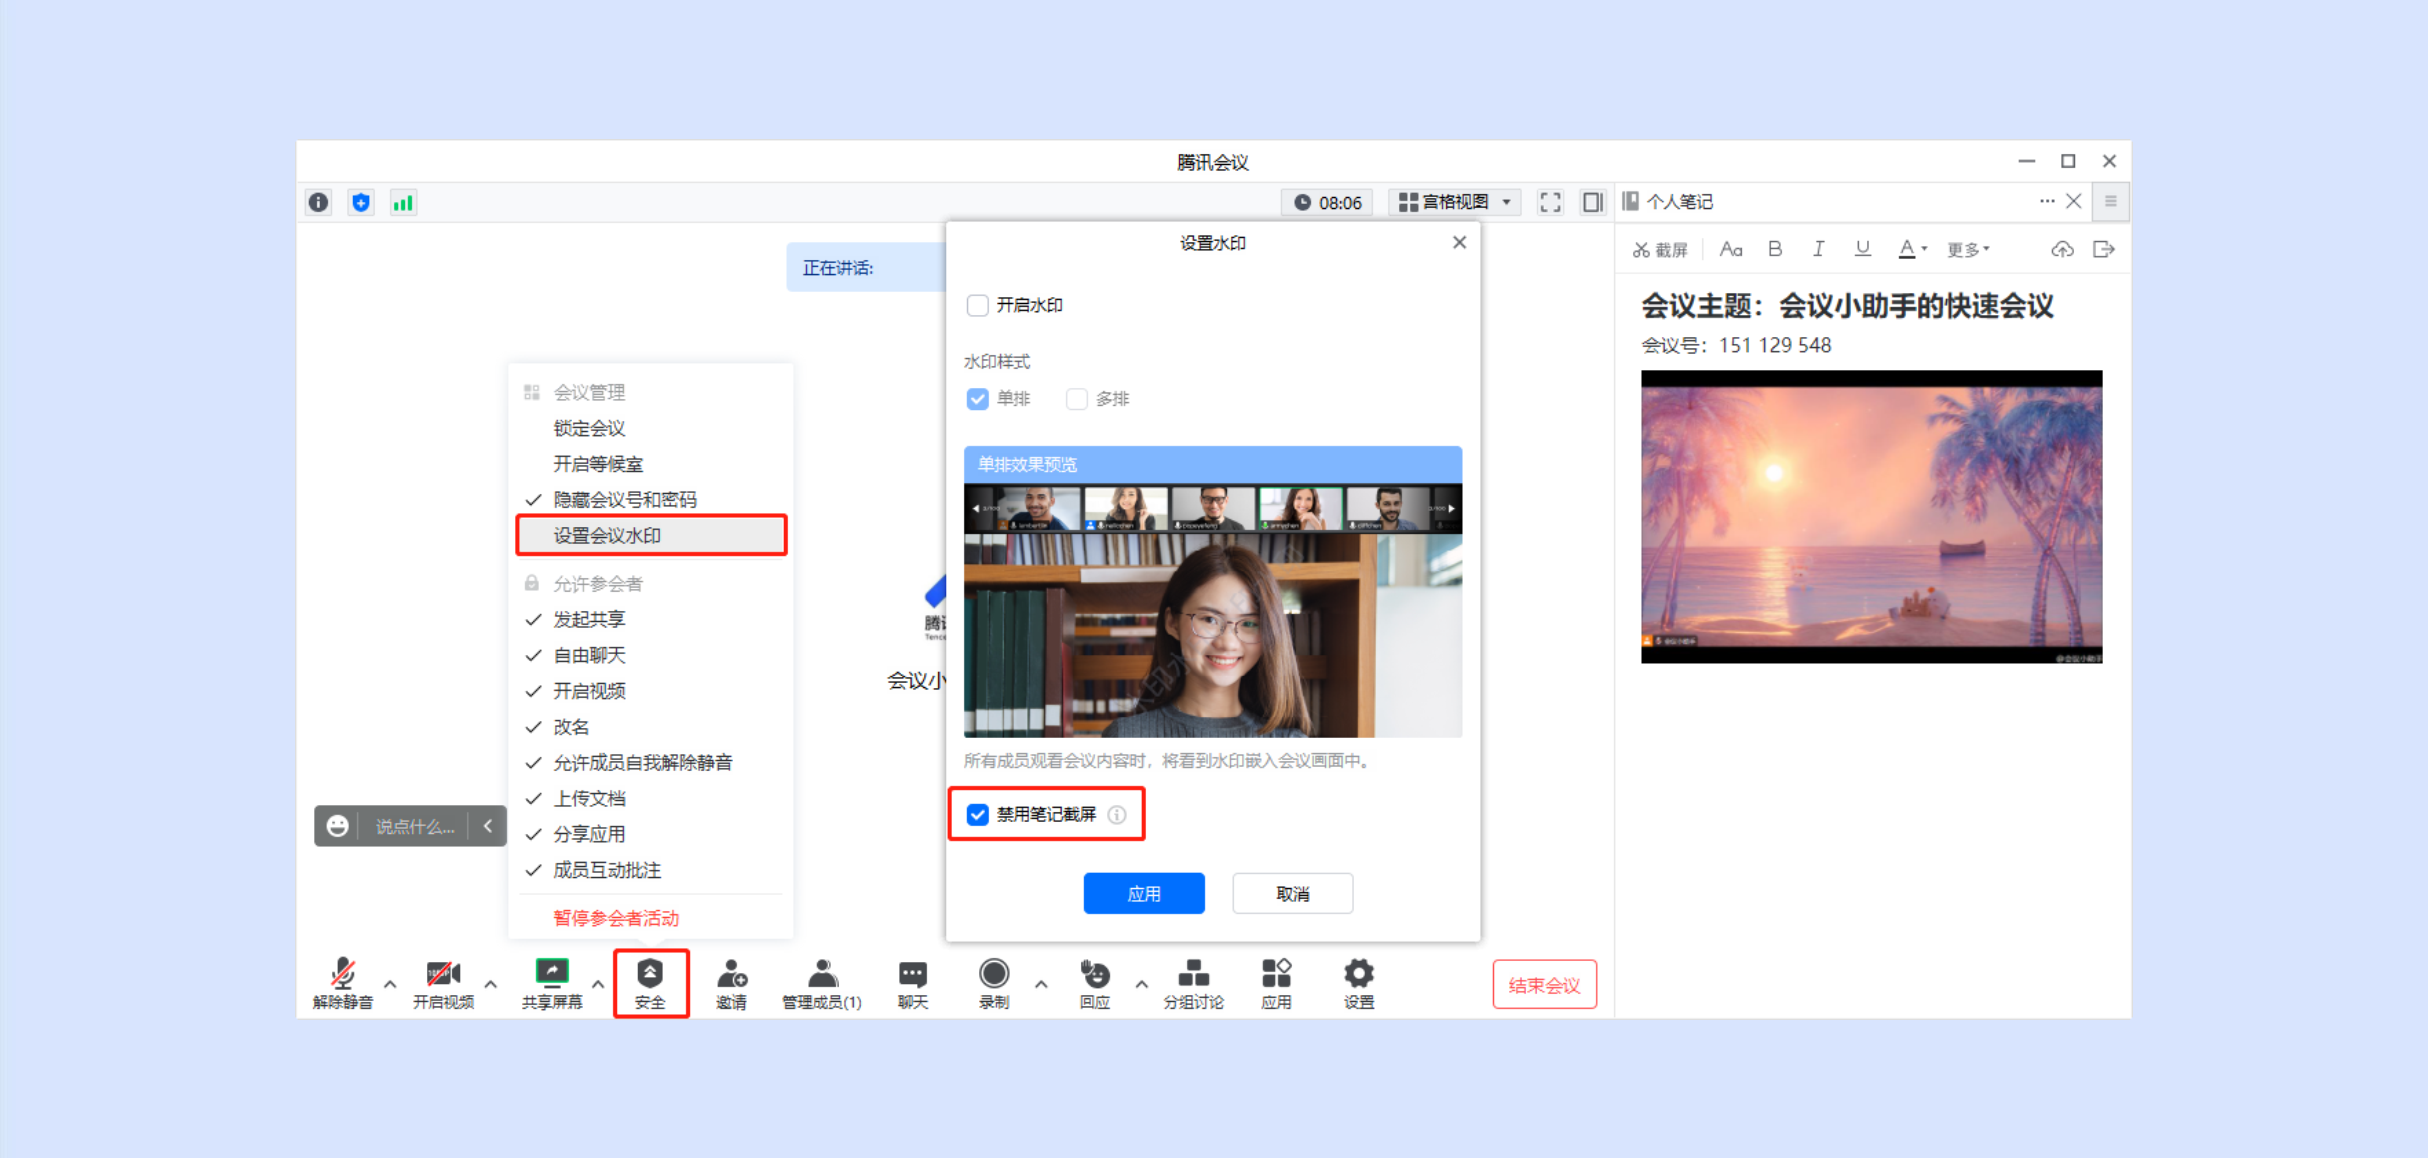The height and width of the screenshot is (1158, 2428).
Task: Toggle bold formatting in notes
Action: click(1775, 250)
